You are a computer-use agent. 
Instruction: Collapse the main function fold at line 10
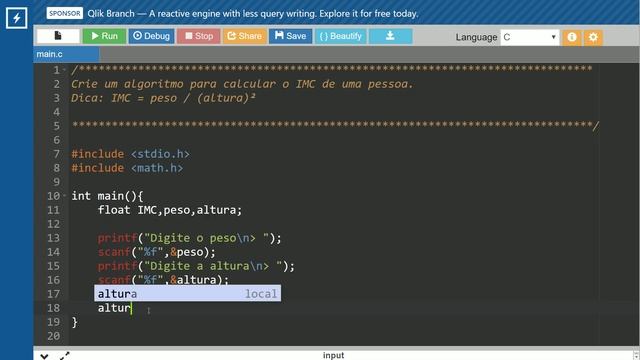[x=64, y=196]
